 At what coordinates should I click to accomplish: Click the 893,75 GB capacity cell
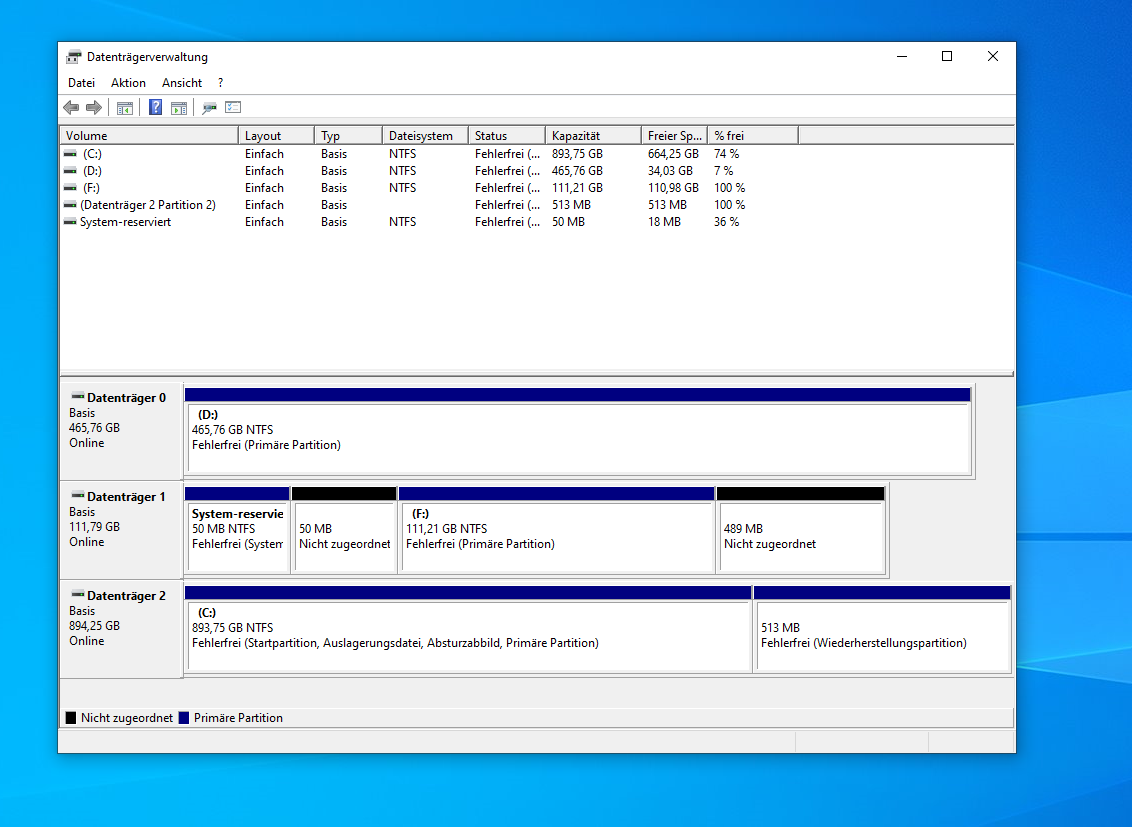(577, 154)
